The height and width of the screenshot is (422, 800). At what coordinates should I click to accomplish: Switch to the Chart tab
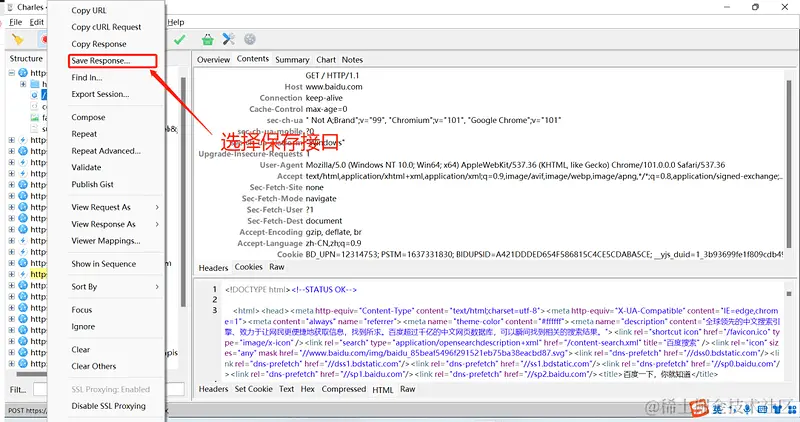pyautogui.click(x=326, y=60)
